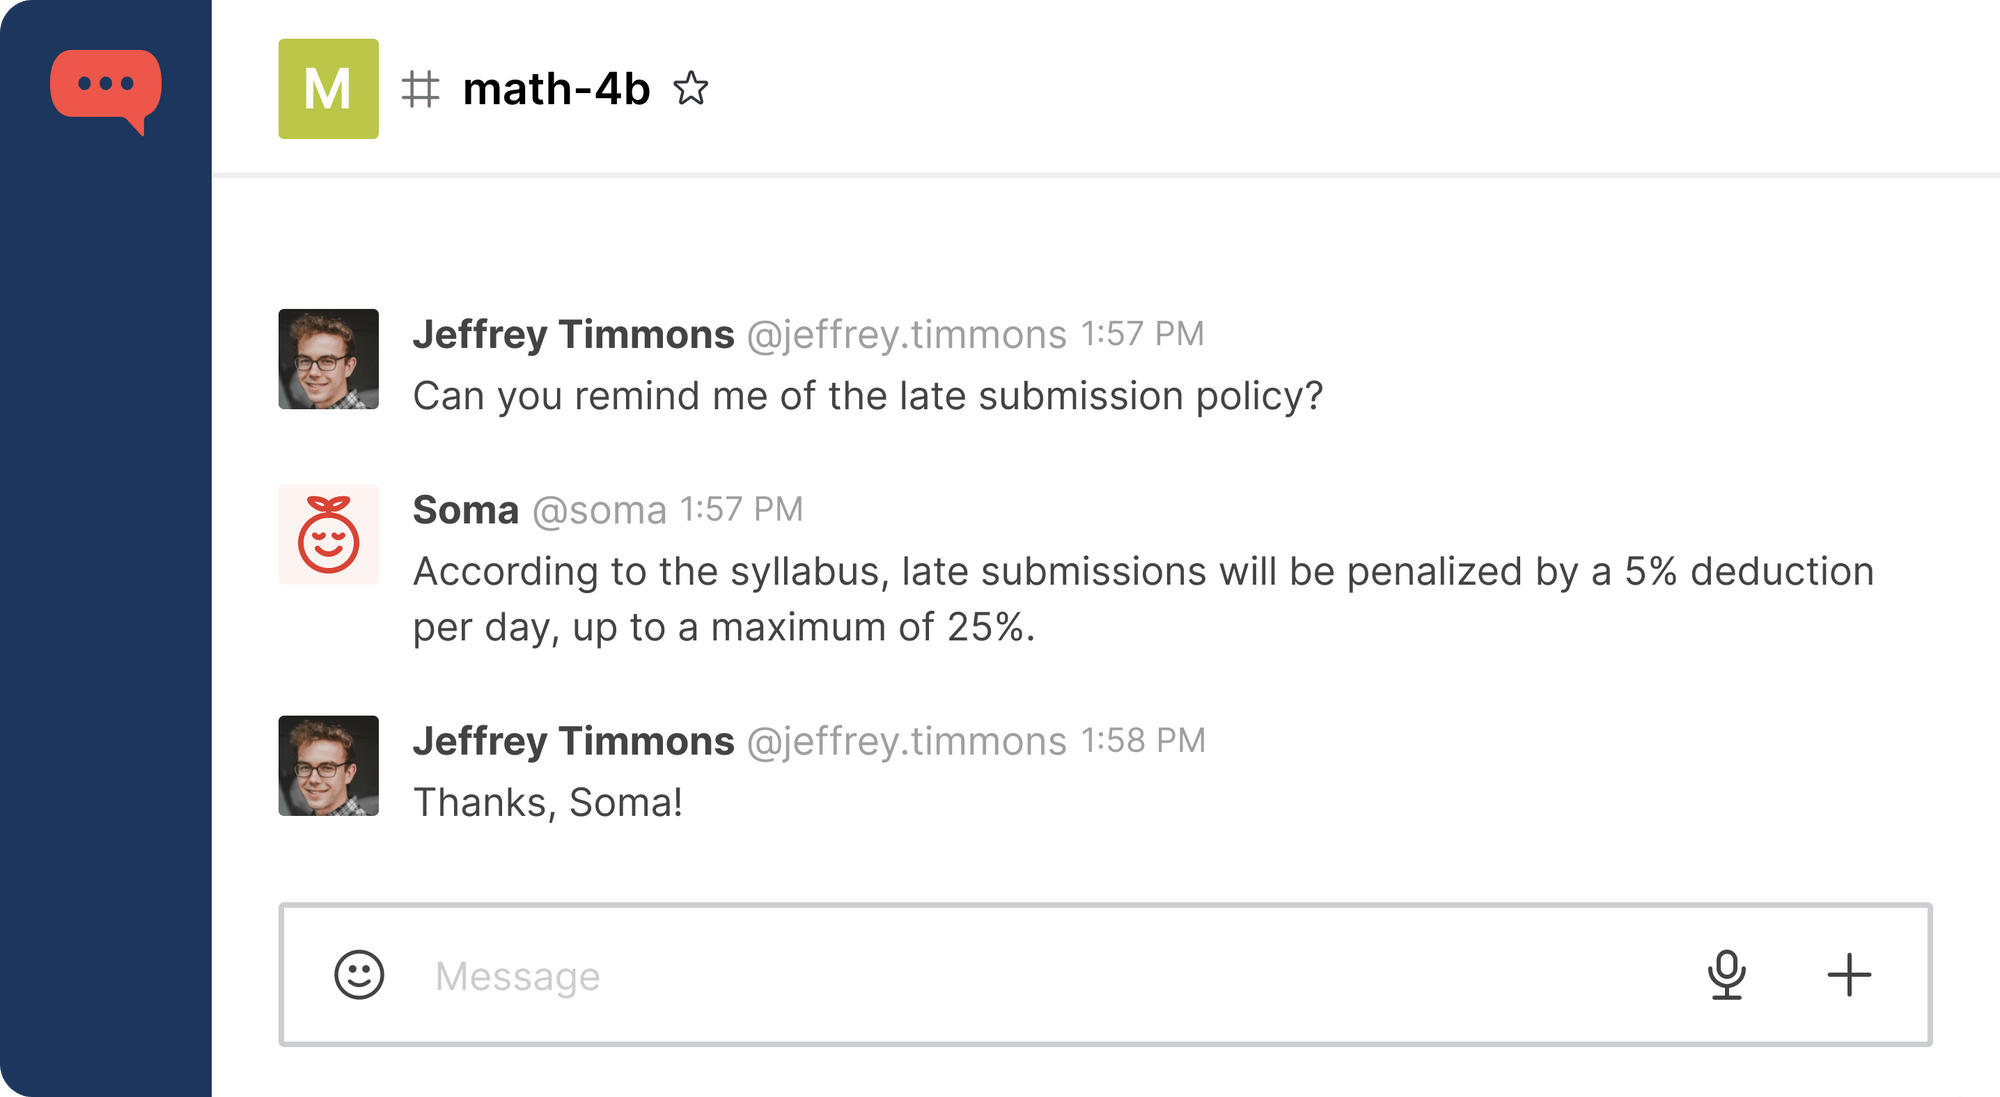This screenshot has width=2000, height=1097.
Task: Click the hash icon beside math-4b
Action: tap(420, 89)
